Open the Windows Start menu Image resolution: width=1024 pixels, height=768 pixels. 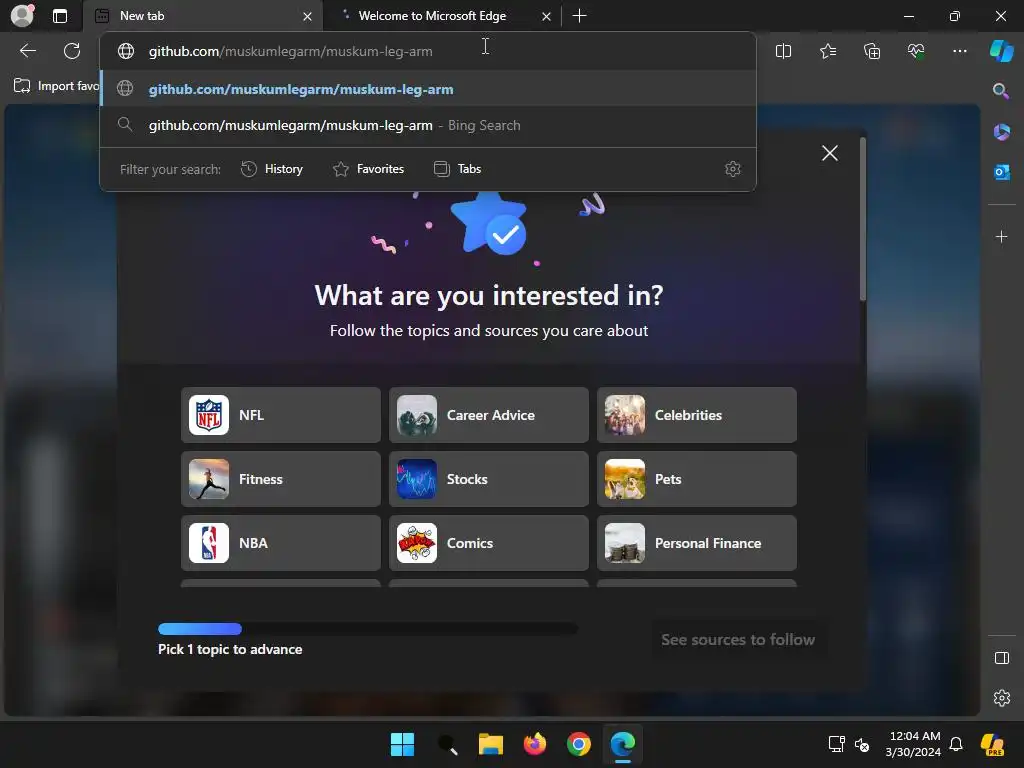(402, 744)
